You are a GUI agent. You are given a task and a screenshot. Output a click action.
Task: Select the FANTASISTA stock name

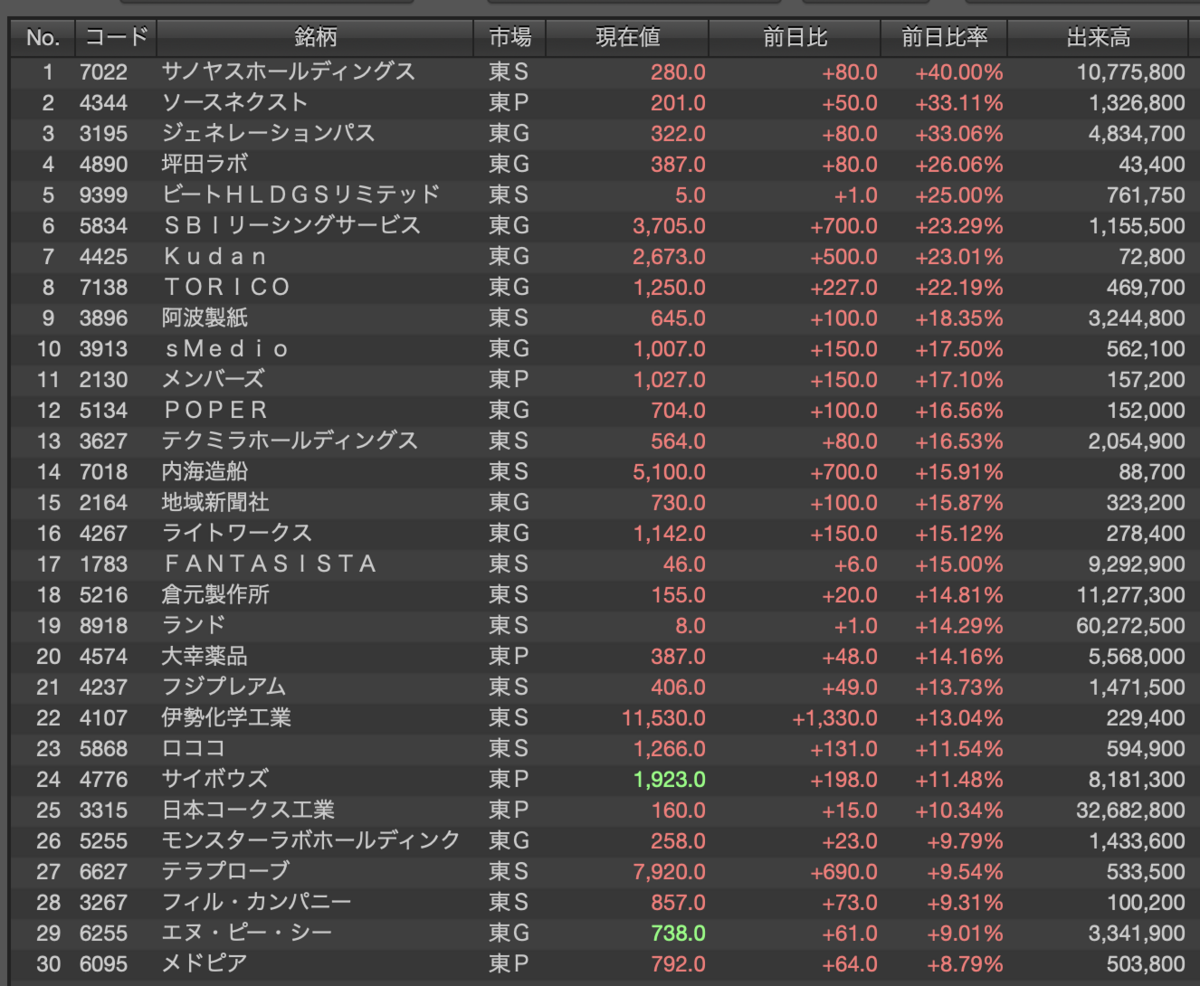(270, 564)
